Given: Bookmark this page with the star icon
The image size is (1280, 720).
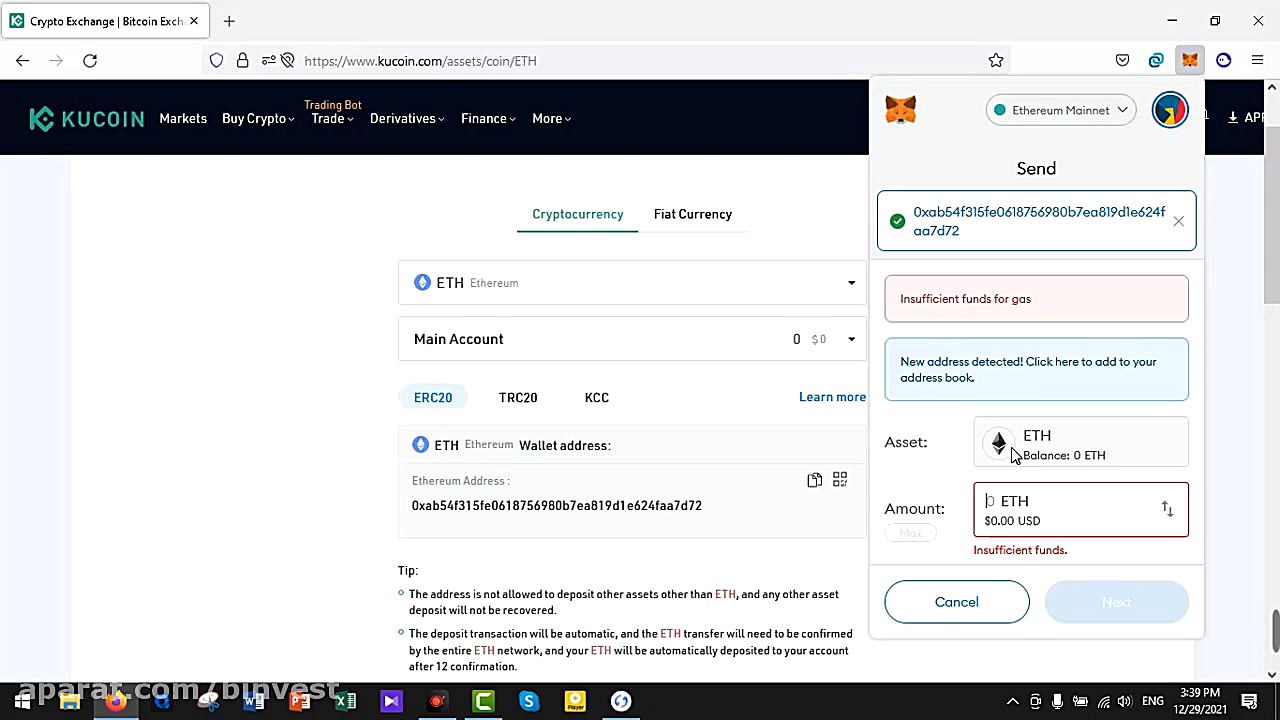Looking at the screenshot, I should click(996, 61).
